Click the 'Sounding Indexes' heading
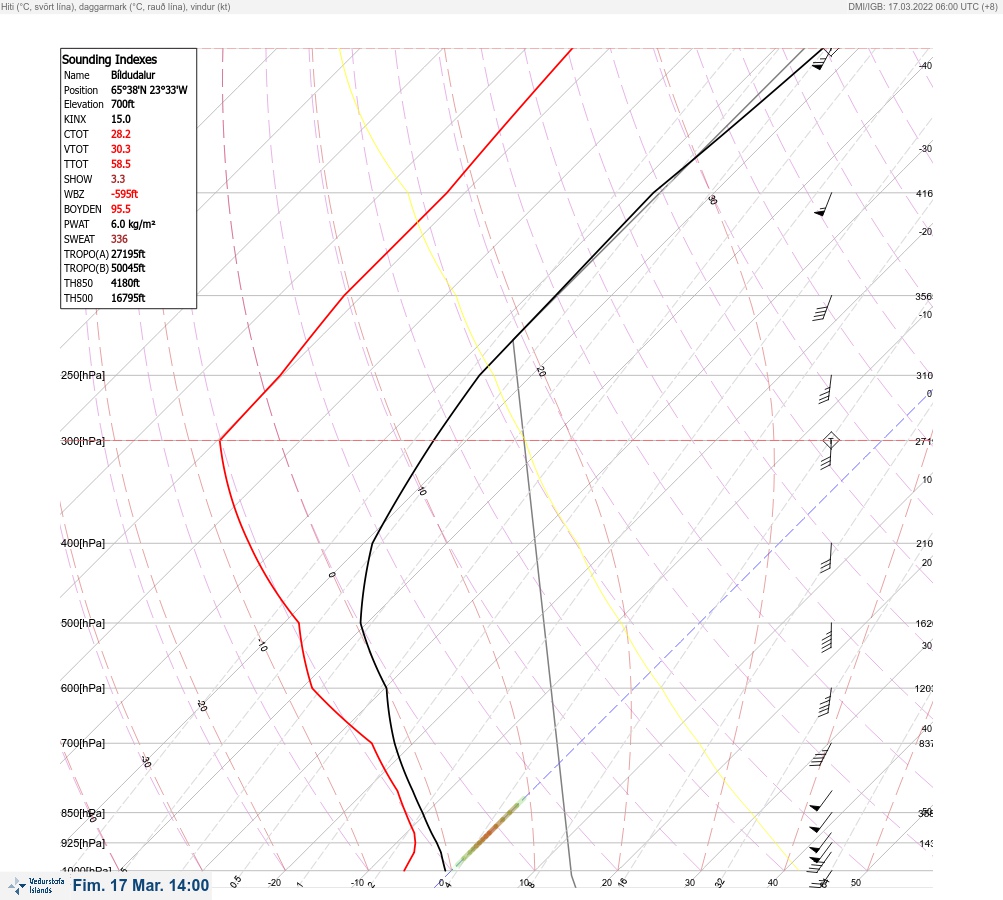 coord(109,59)
